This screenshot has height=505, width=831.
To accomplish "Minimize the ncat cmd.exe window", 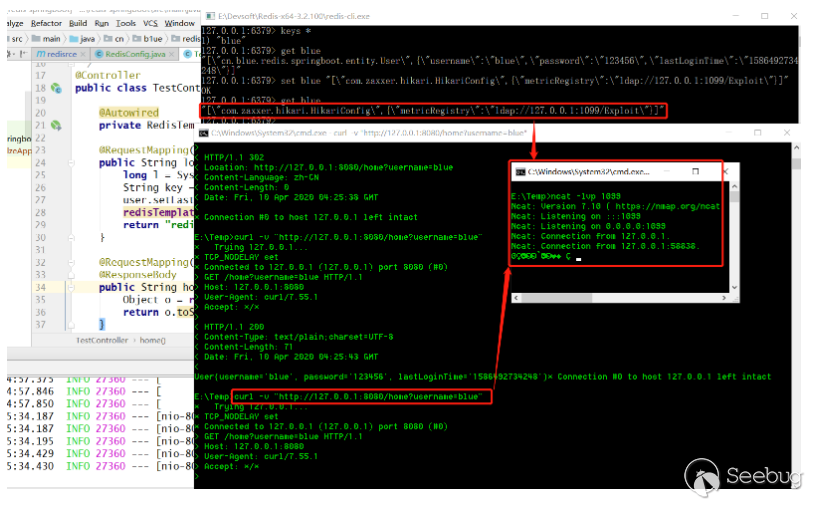I will pyautogui.click(x=667, y=172).
